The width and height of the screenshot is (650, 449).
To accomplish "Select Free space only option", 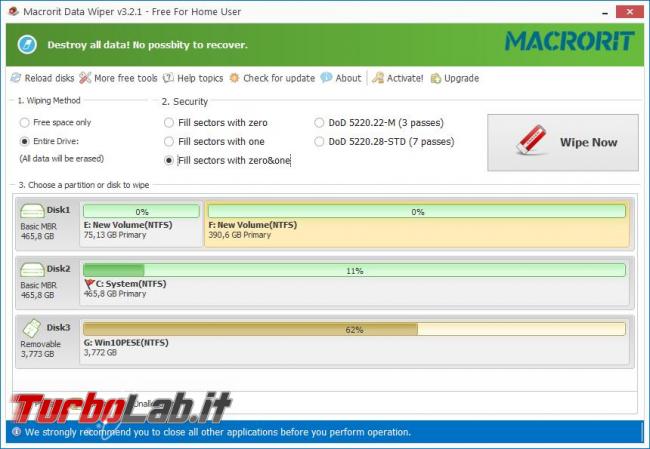I will pos(55,122).
